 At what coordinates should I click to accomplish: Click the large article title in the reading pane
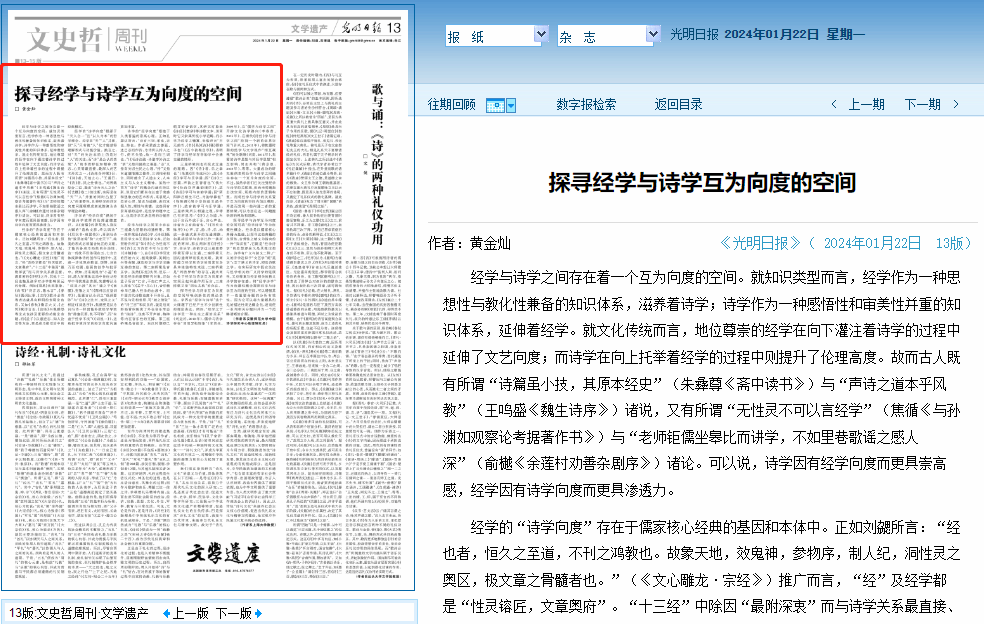click(x=702, y=183)
